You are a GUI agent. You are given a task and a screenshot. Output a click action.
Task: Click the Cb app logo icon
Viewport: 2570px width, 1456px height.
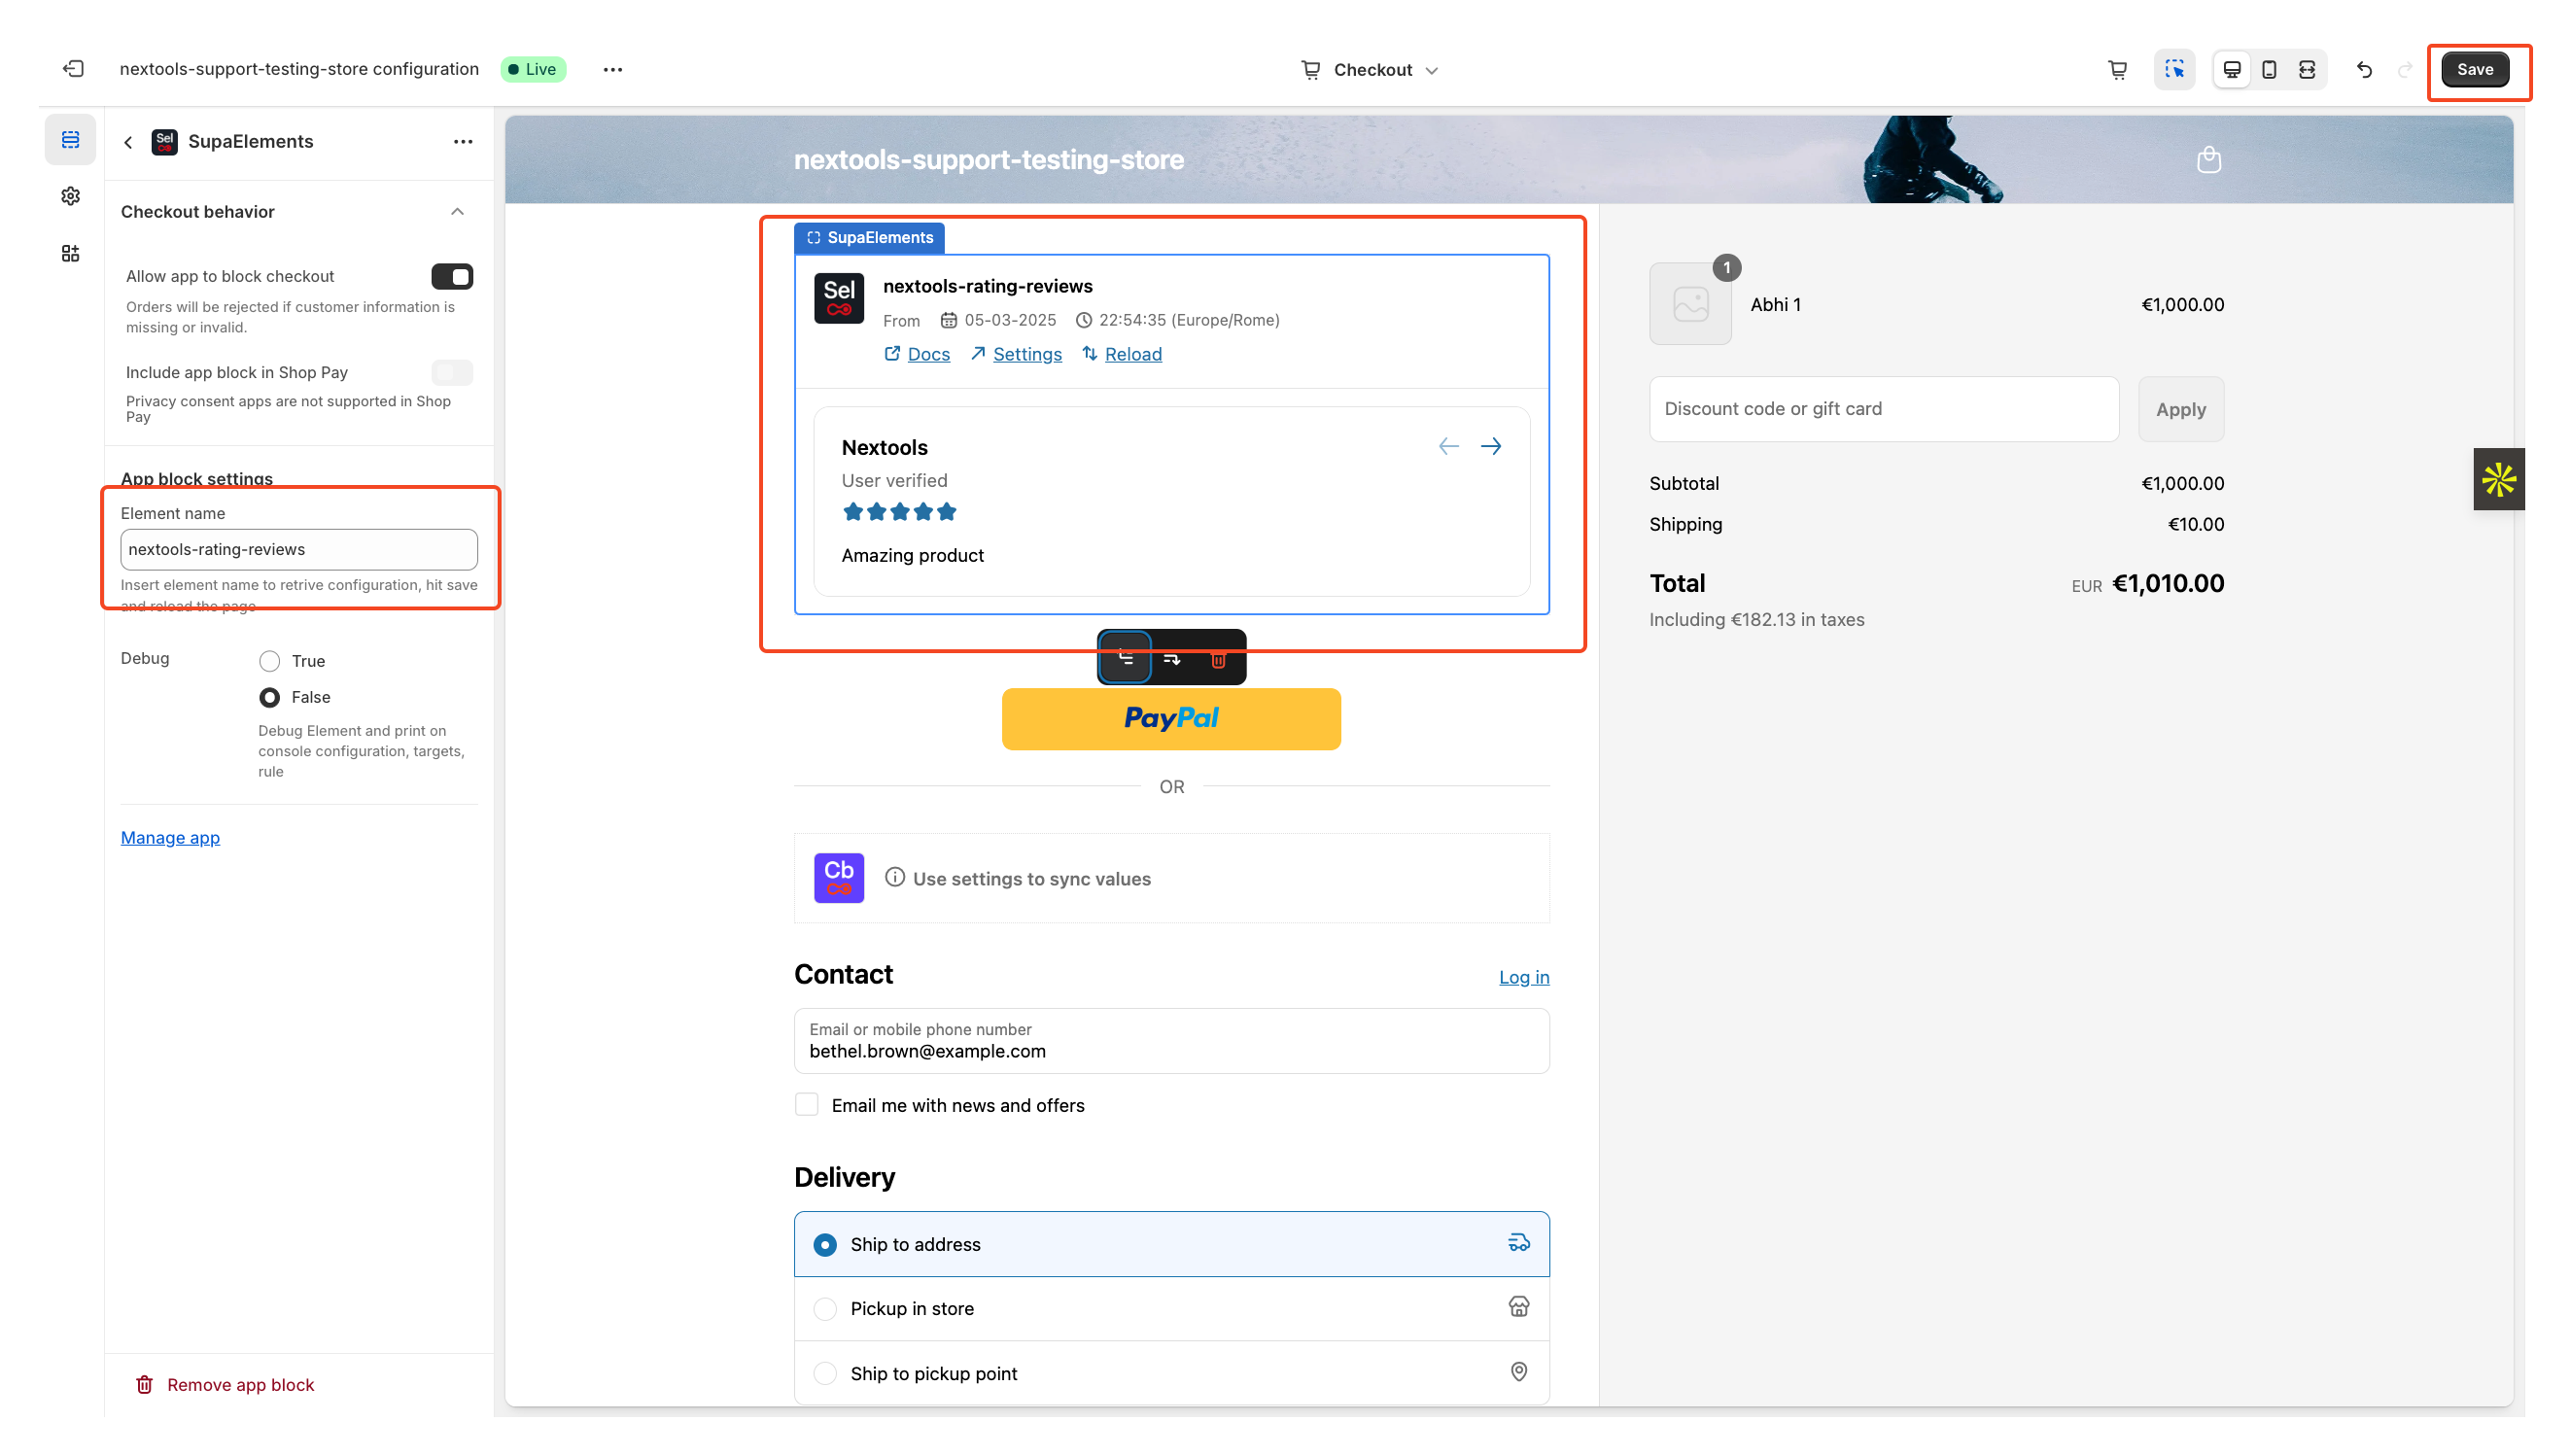[839, 878]
